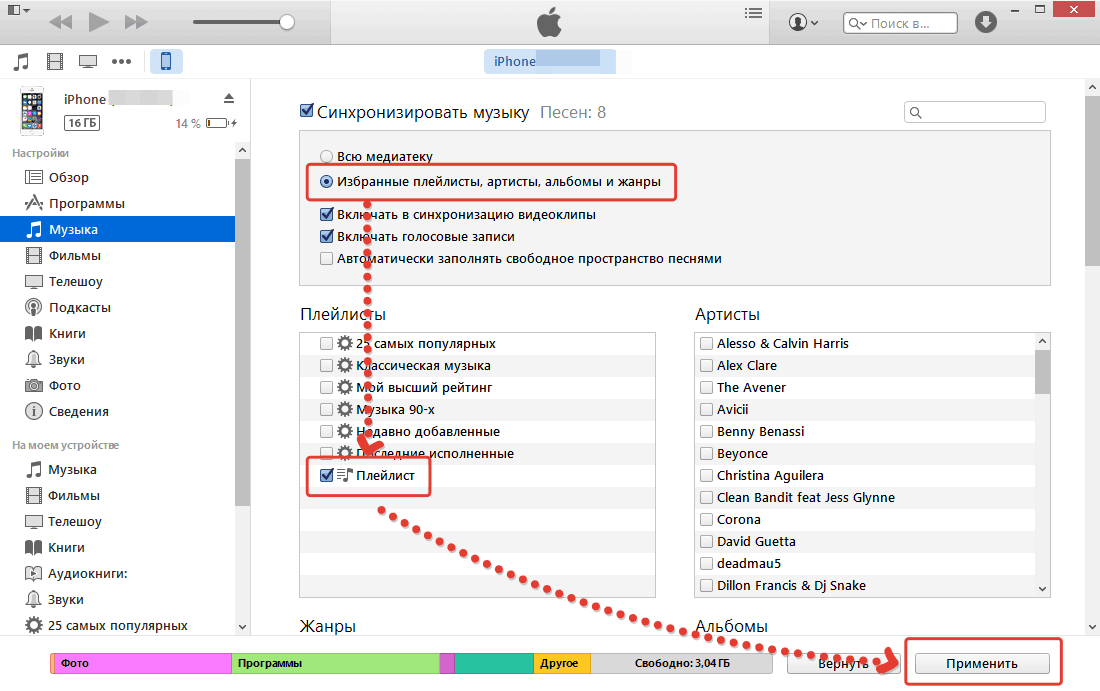1100x691 pixels.
Task: Open the Movies library icon in the toolbar
Action: pos(55,62)
